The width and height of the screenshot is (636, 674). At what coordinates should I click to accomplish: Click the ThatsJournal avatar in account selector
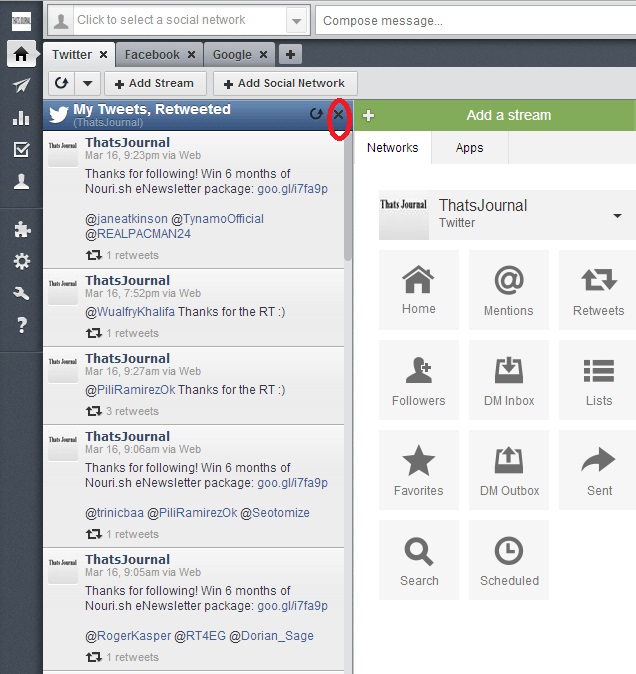[404, 215]
